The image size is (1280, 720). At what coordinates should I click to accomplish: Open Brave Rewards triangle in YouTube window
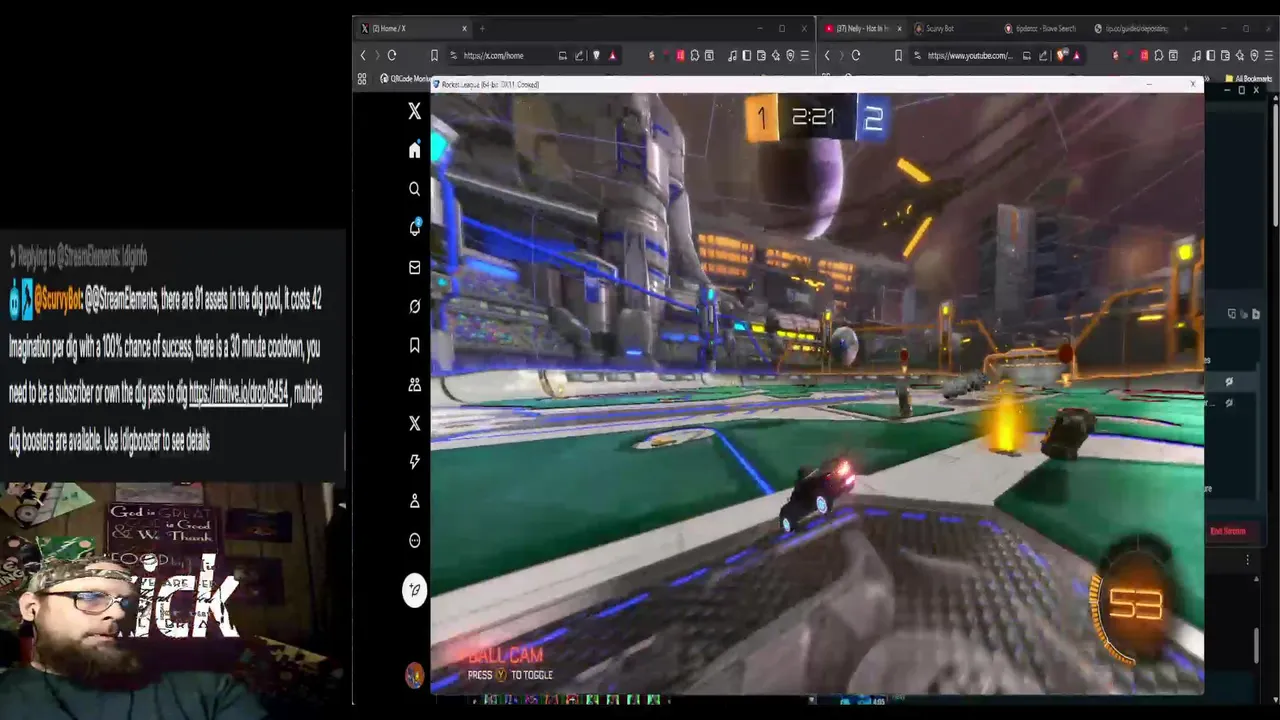[1077, 55]
